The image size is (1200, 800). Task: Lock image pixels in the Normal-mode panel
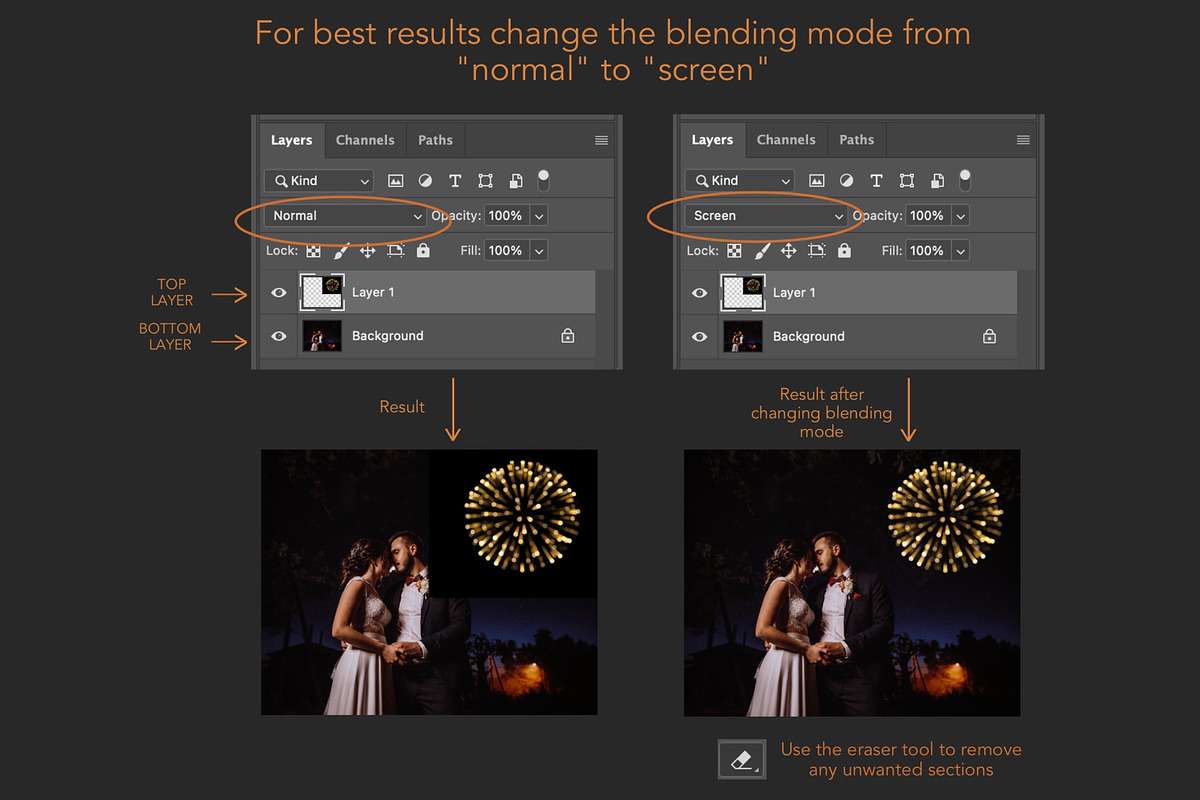tap(341, 251)
